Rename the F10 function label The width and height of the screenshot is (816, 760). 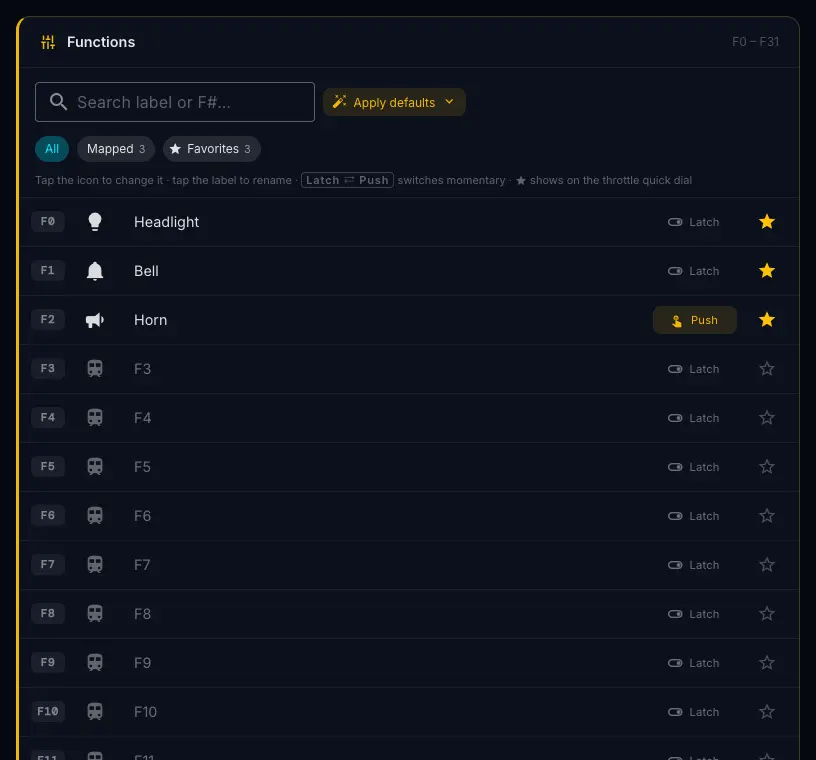[x=145, y=711]
